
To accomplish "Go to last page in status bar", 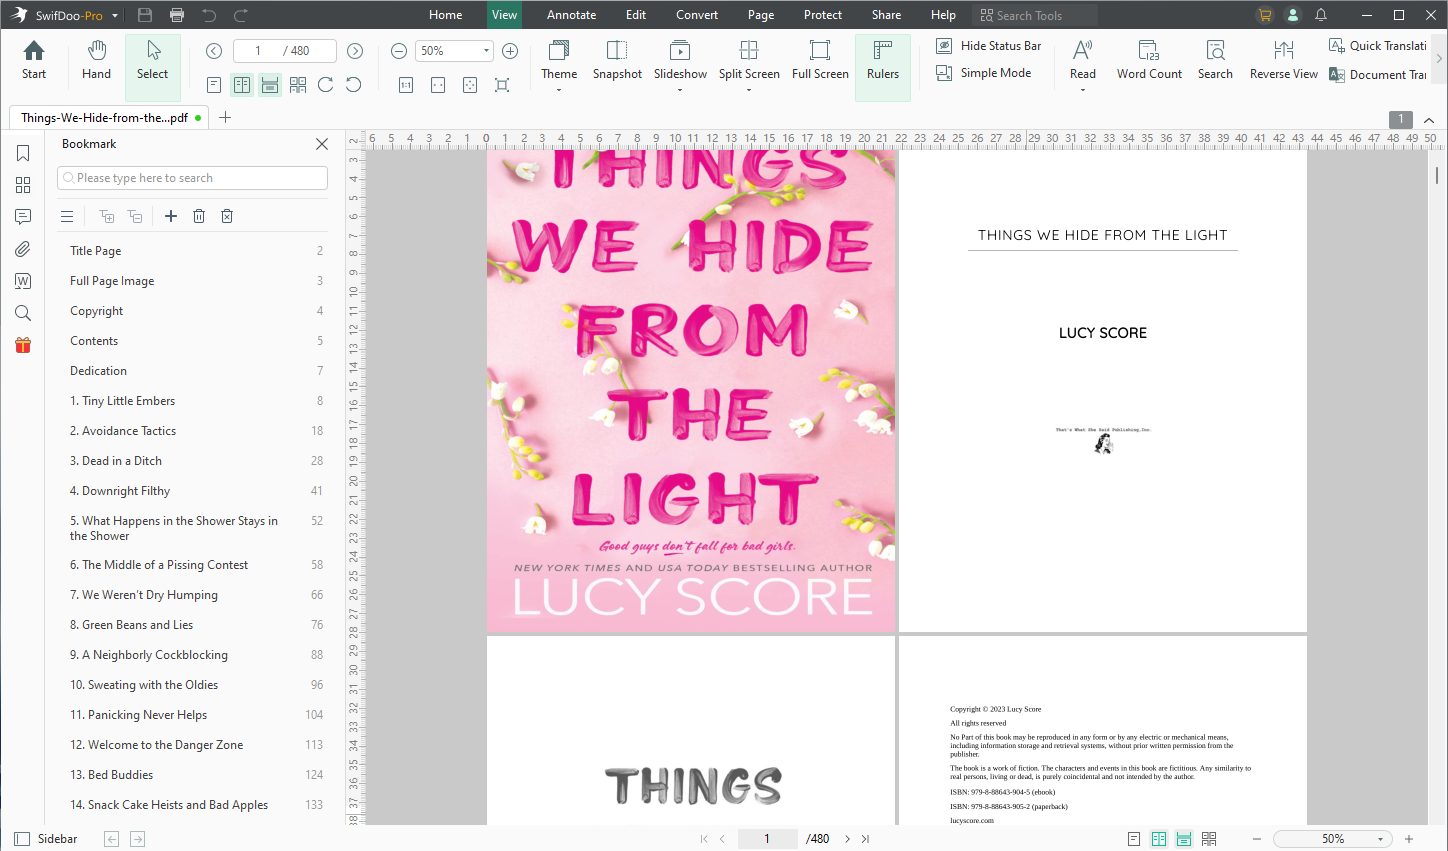I will click(x=865, y=839).
